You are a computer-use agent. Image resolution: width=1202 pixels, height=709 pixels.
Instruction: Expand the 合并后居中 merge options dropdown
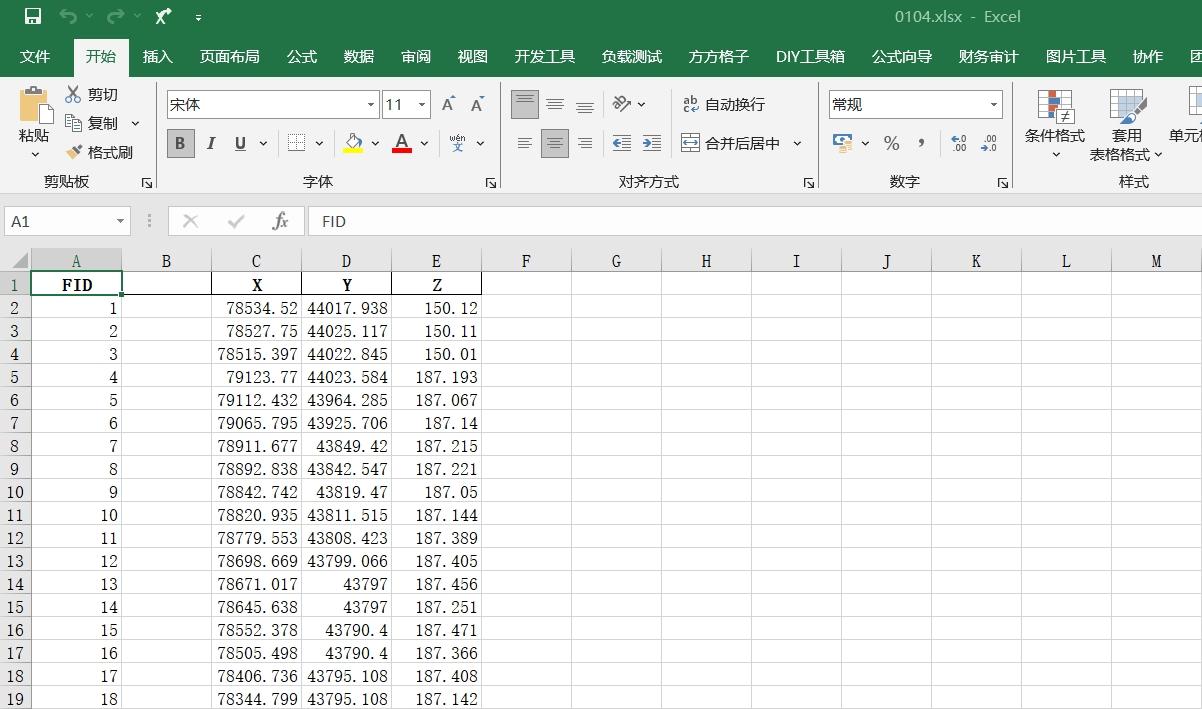[797, 143]
